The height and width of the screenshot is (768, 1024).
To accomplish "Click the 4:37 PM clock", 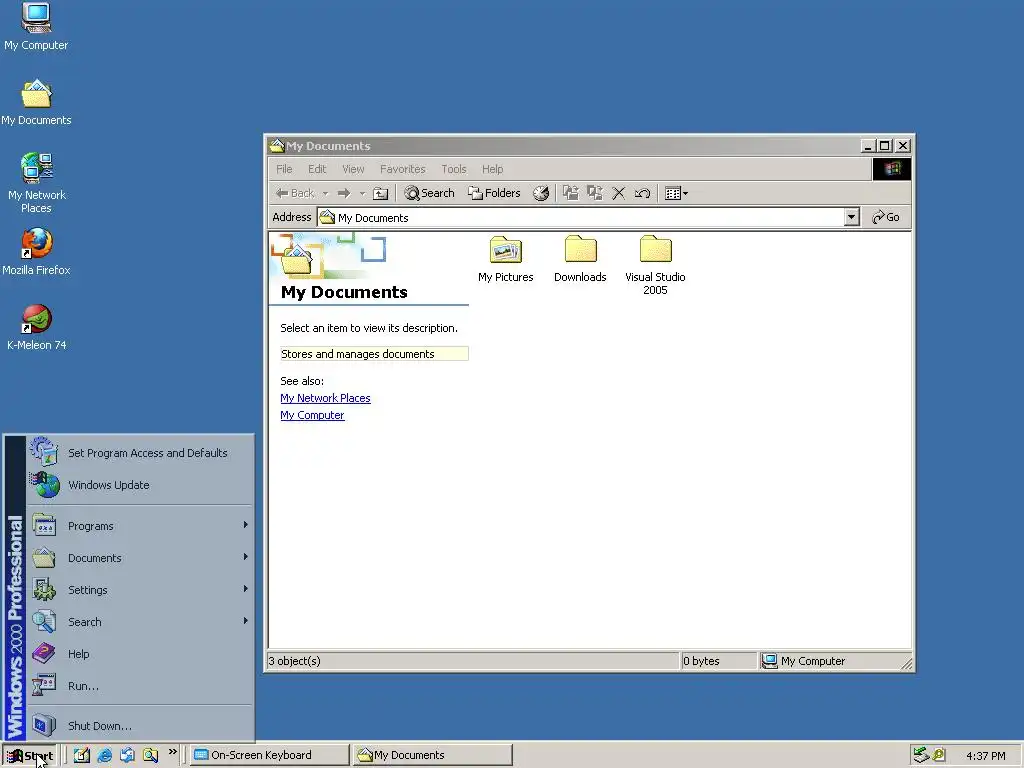I will [985, 756].
